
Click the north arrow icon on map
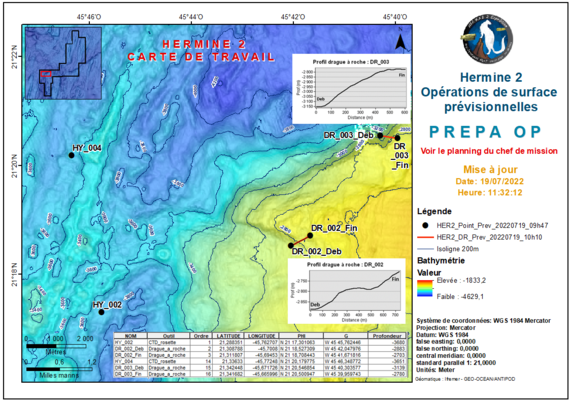tap(400, 42)
